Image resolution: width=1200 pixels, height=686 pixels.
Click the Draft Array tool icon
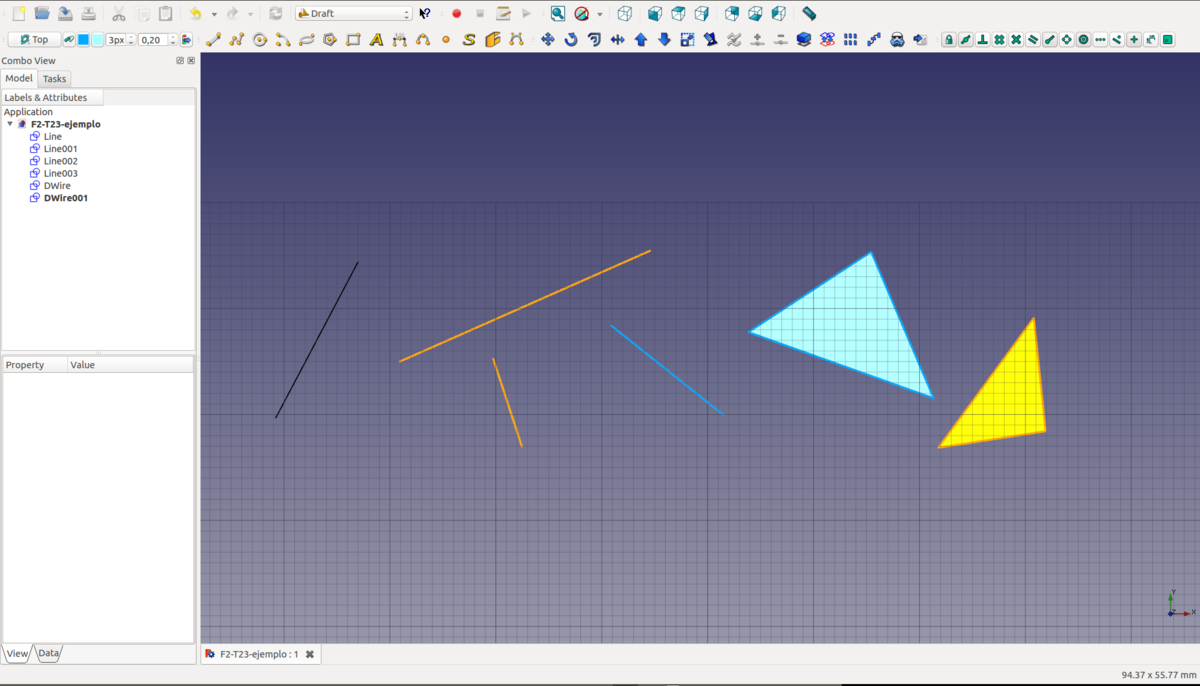(x=850, y=40)
